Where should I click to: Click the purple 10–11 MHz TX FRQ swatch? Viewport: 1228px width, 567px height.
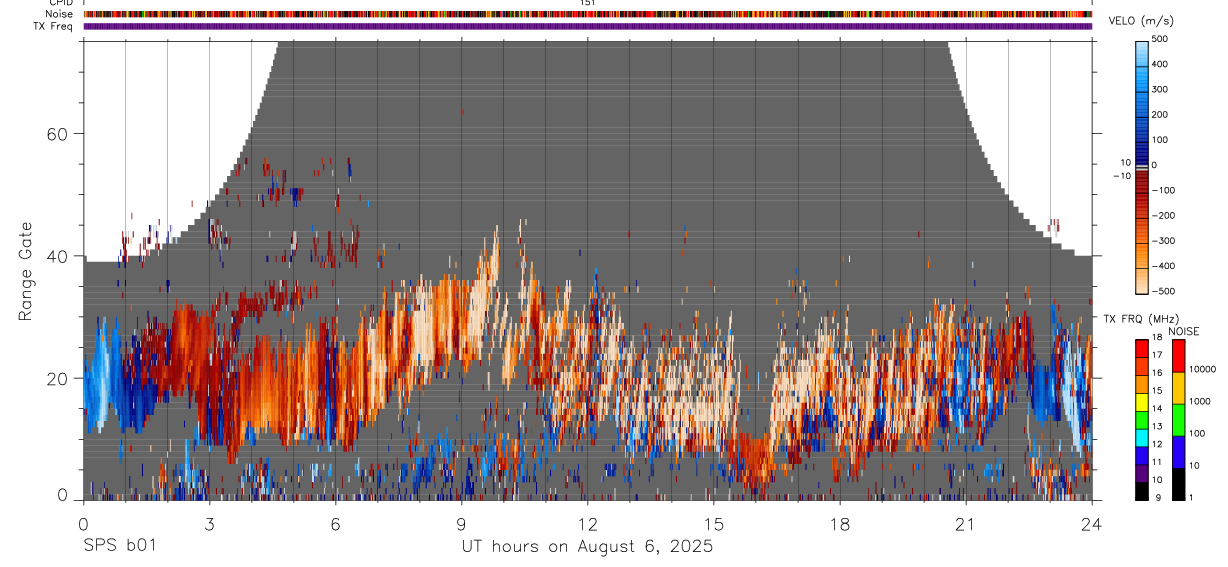click(1141, 472)
